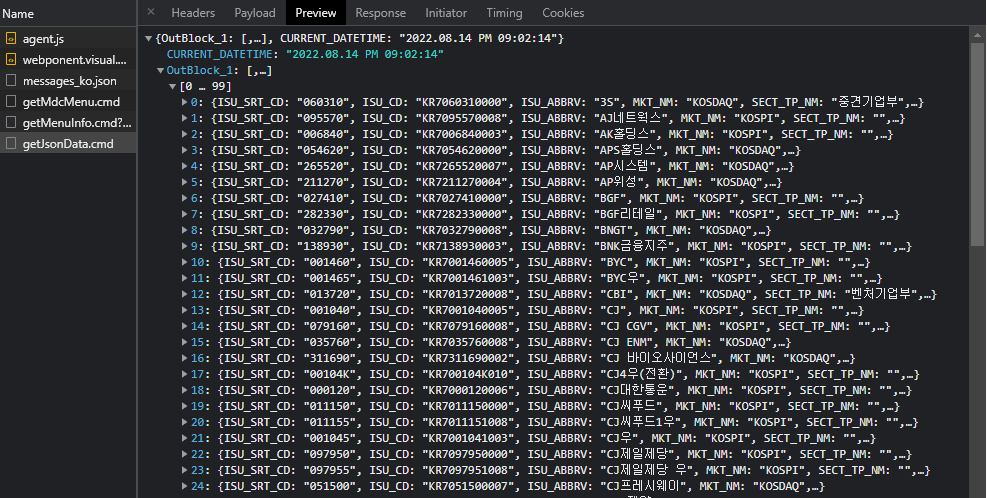
Task: Click the "2022.08.14 PM 09:02:14" teal value
Action: [x=364, y=54]
